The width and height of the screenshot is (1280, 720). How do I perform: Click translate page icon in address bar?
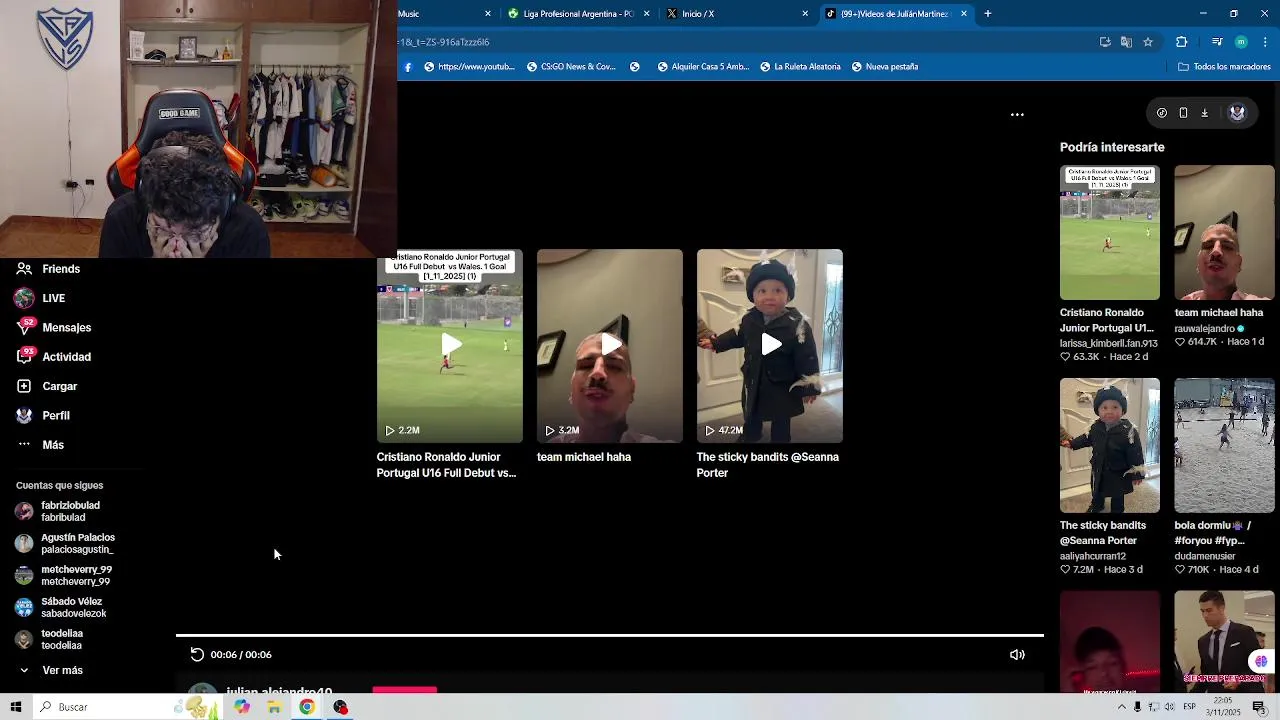tap(1126, 42)
